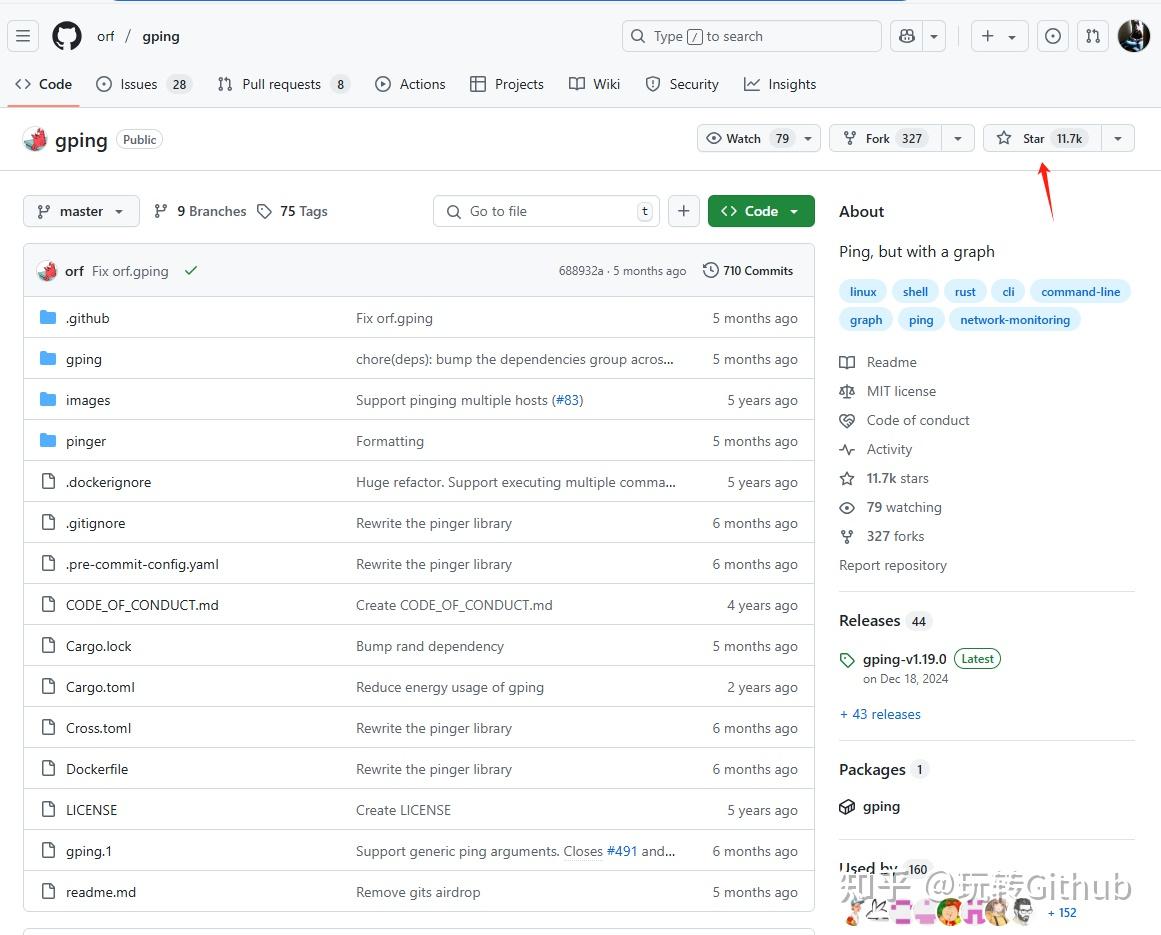Open the Projects tab

pyautogui.click(x=507, y=84)
